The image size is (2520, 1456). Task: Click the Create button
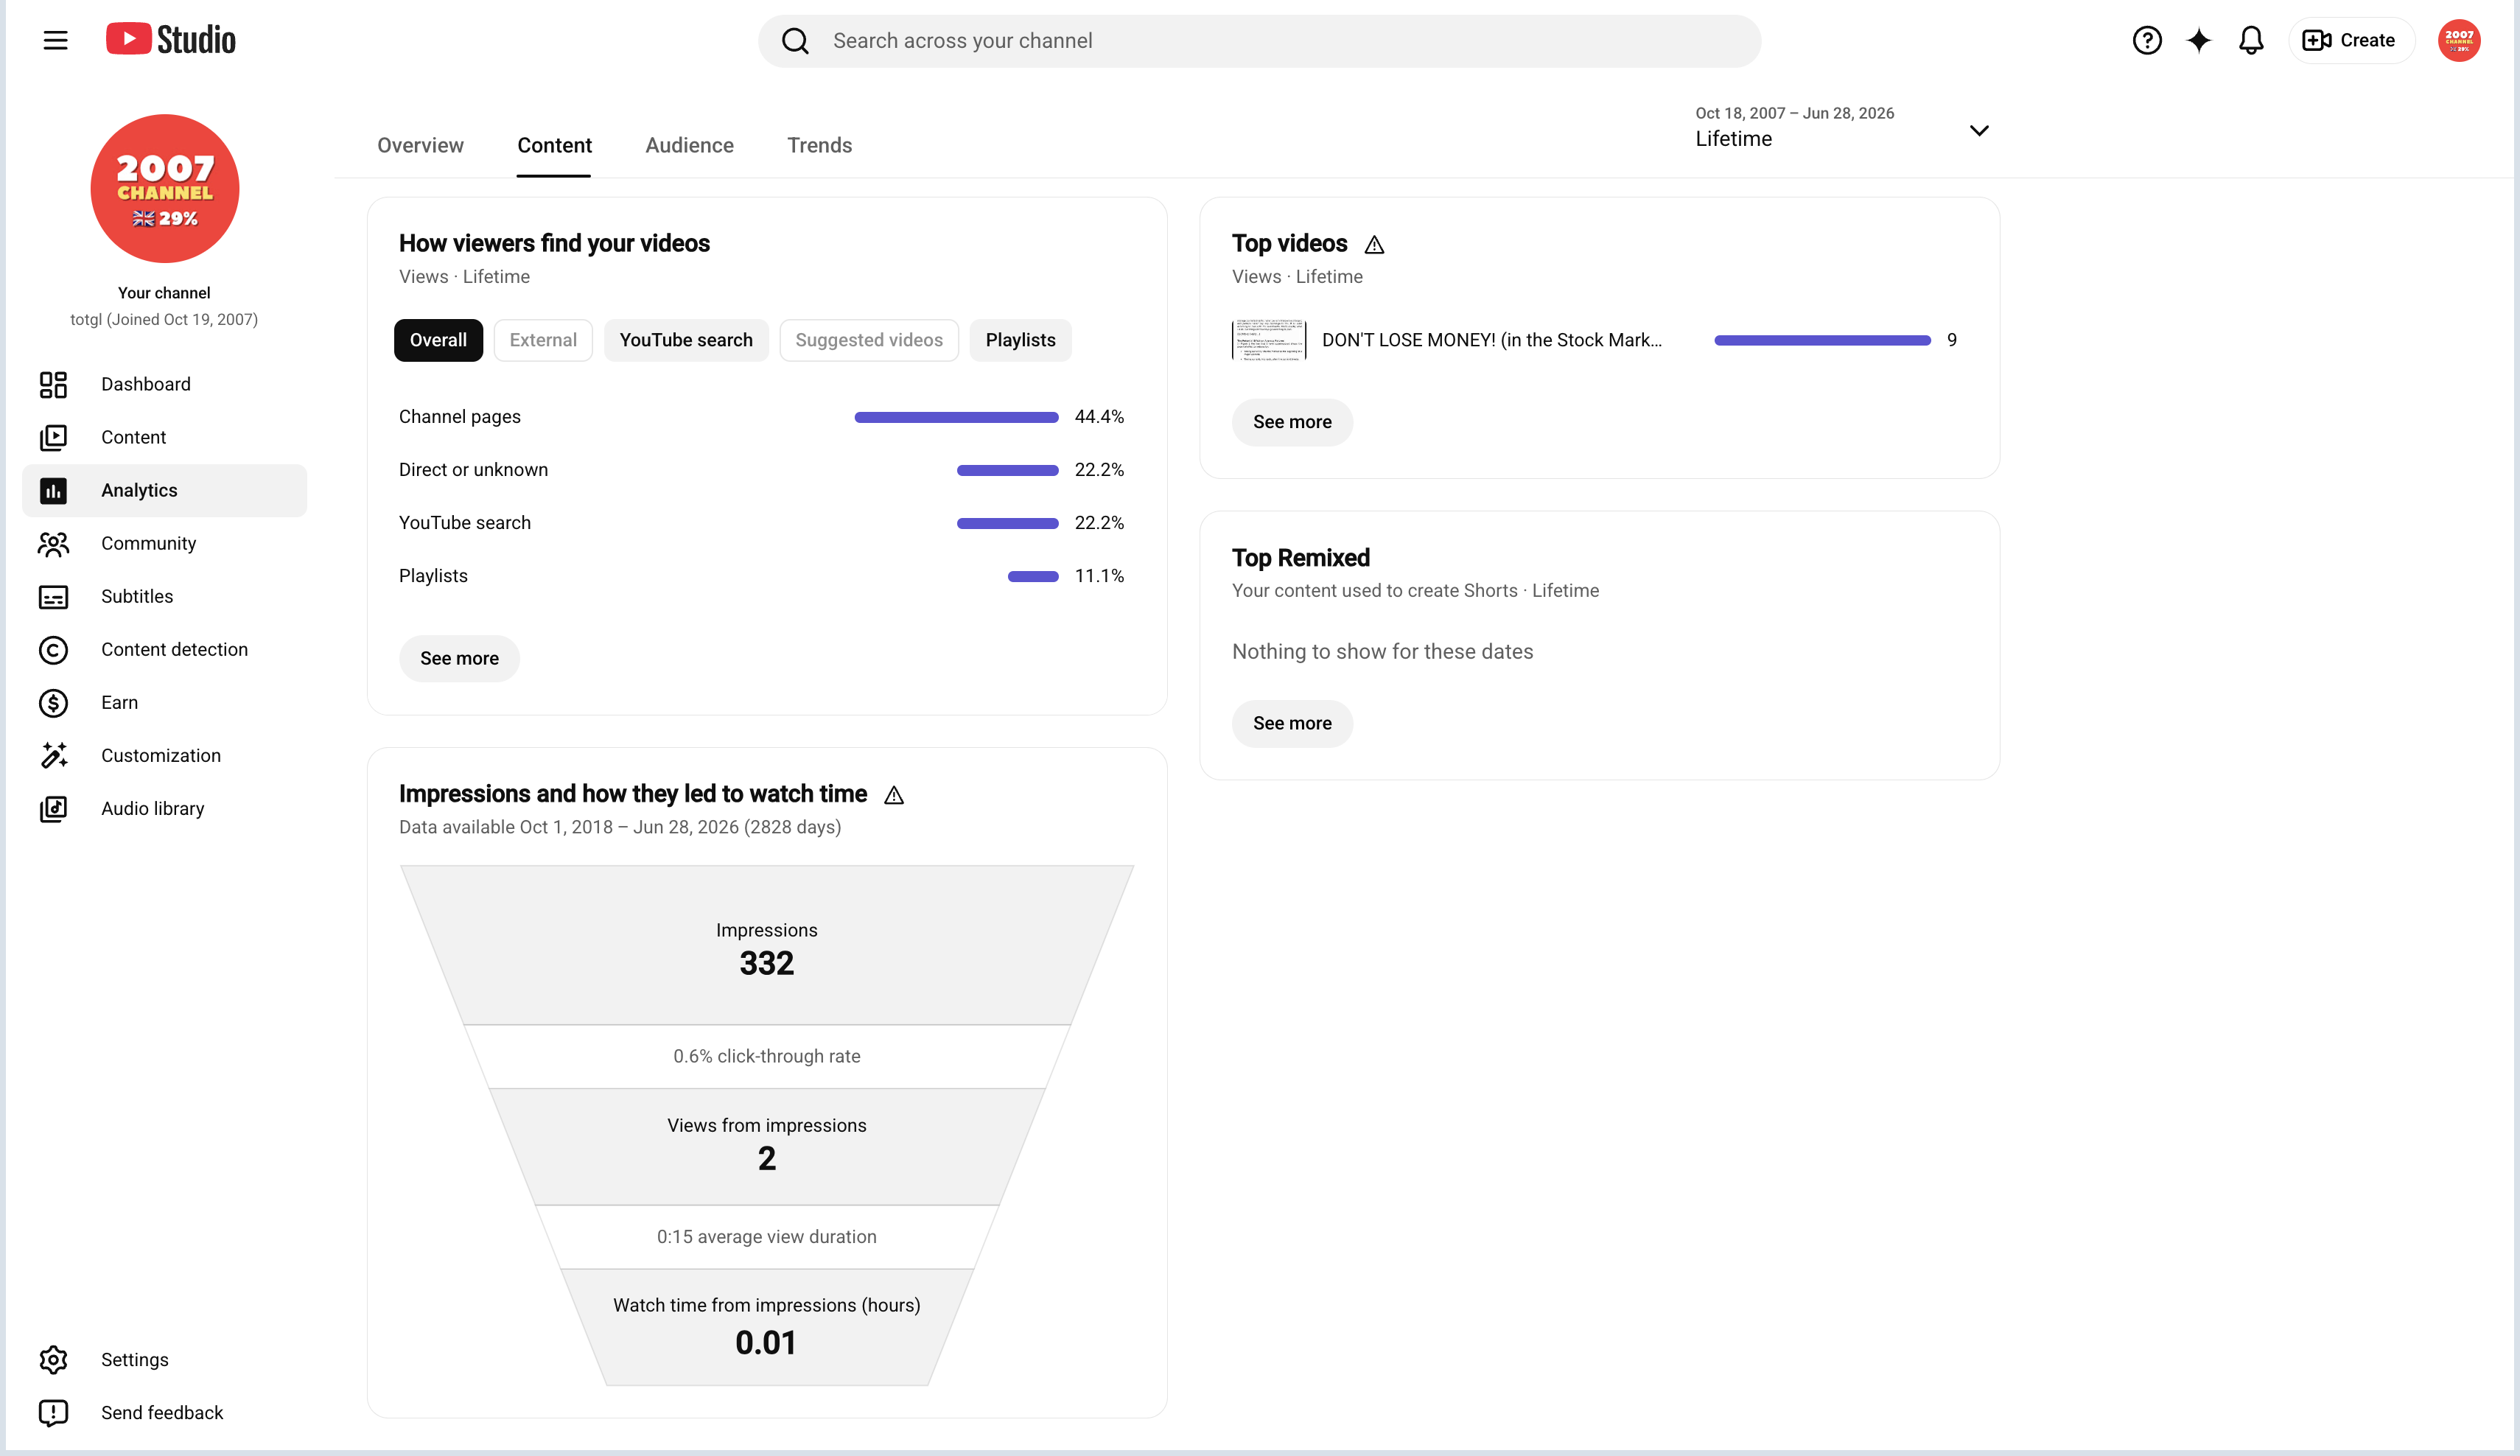(2351, 40)
